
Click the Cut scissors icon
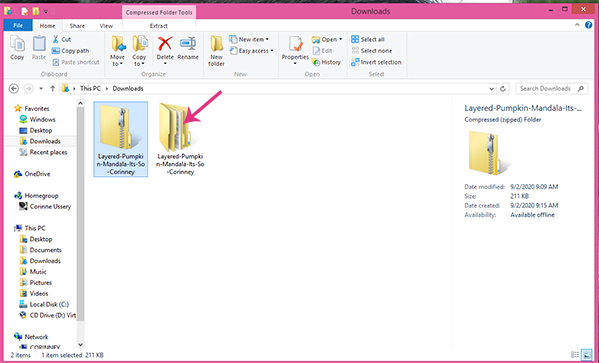coord(56,39)
